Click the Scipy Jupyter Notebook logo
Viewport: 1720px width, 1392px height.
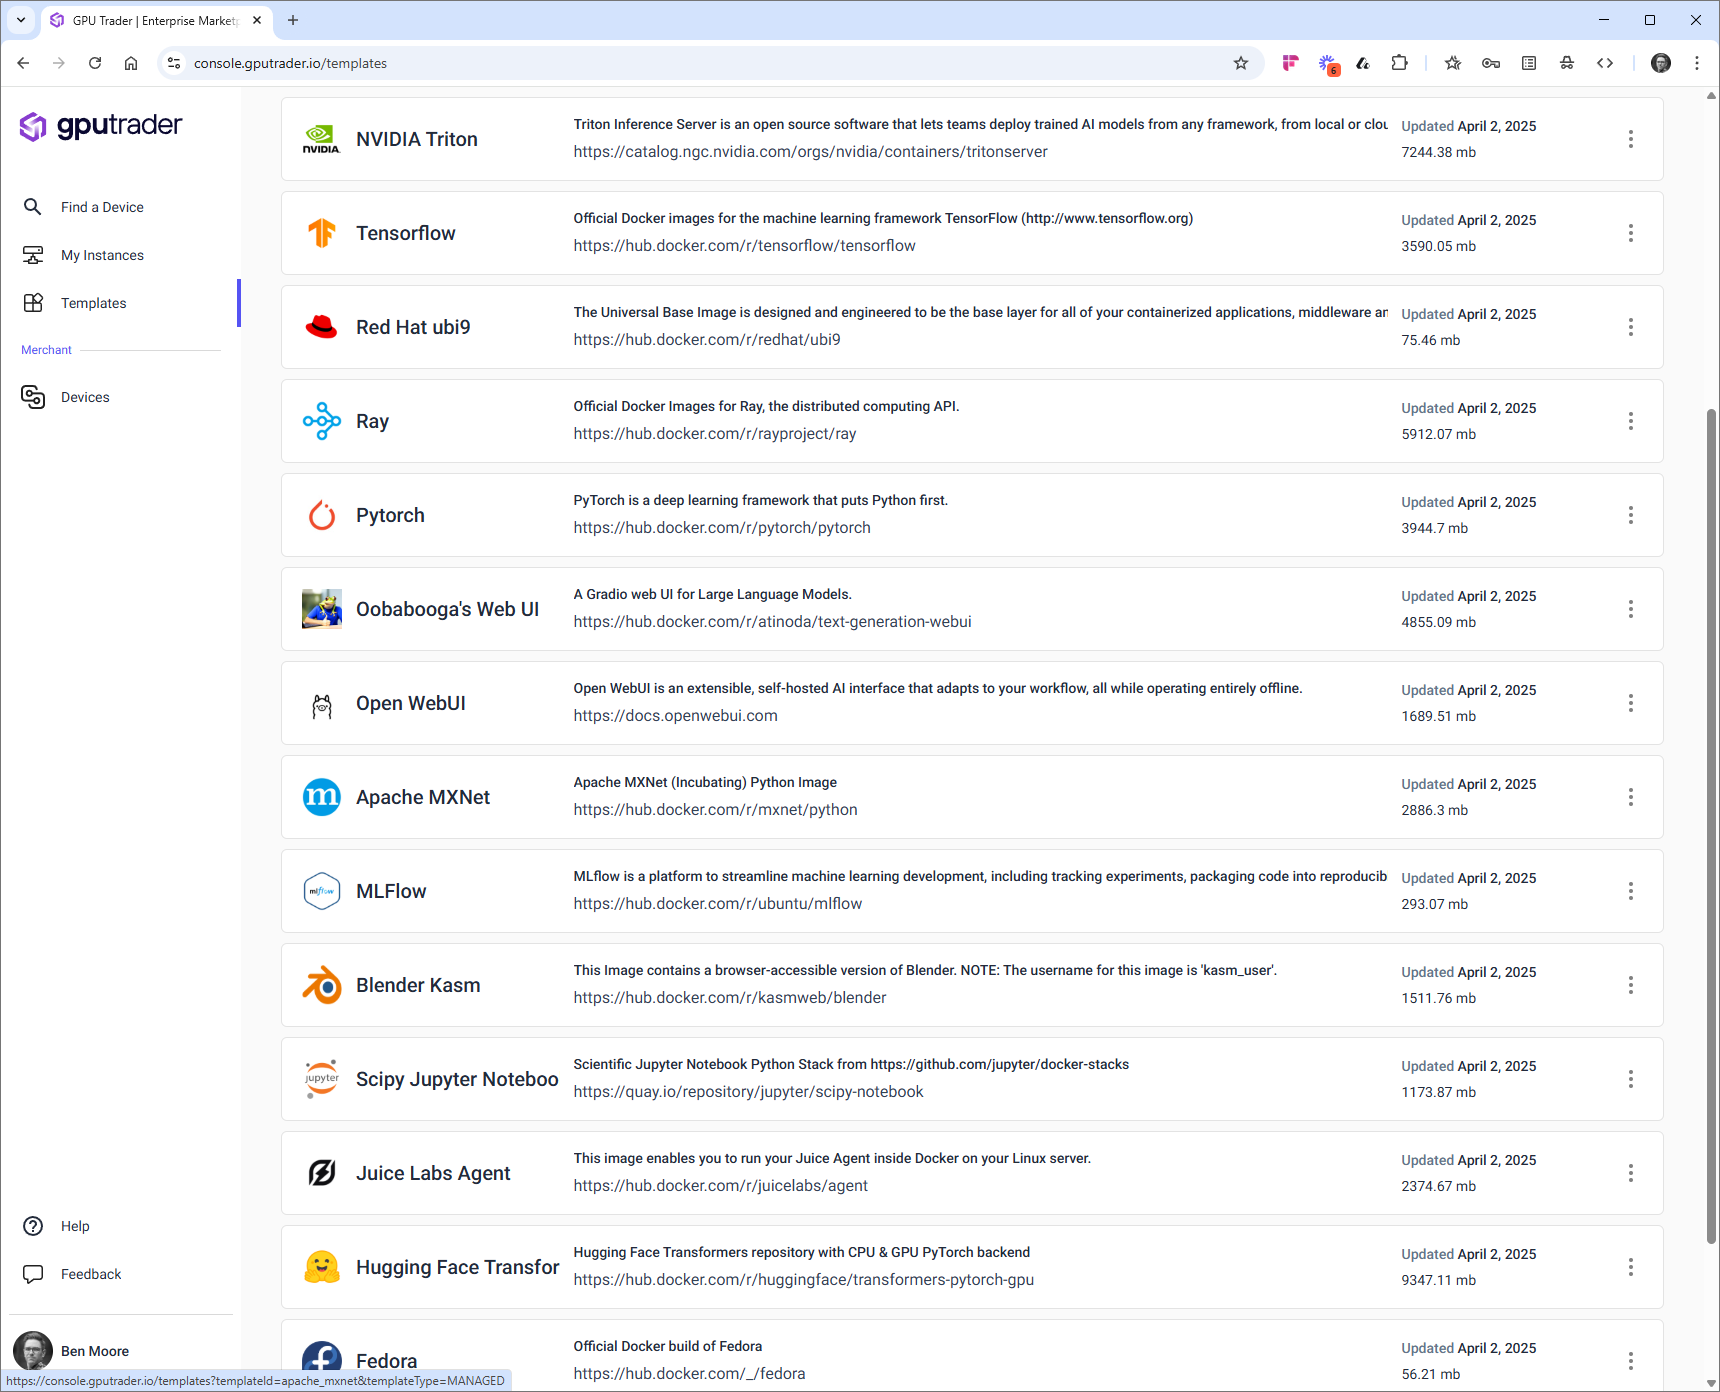coord(321,1079)
